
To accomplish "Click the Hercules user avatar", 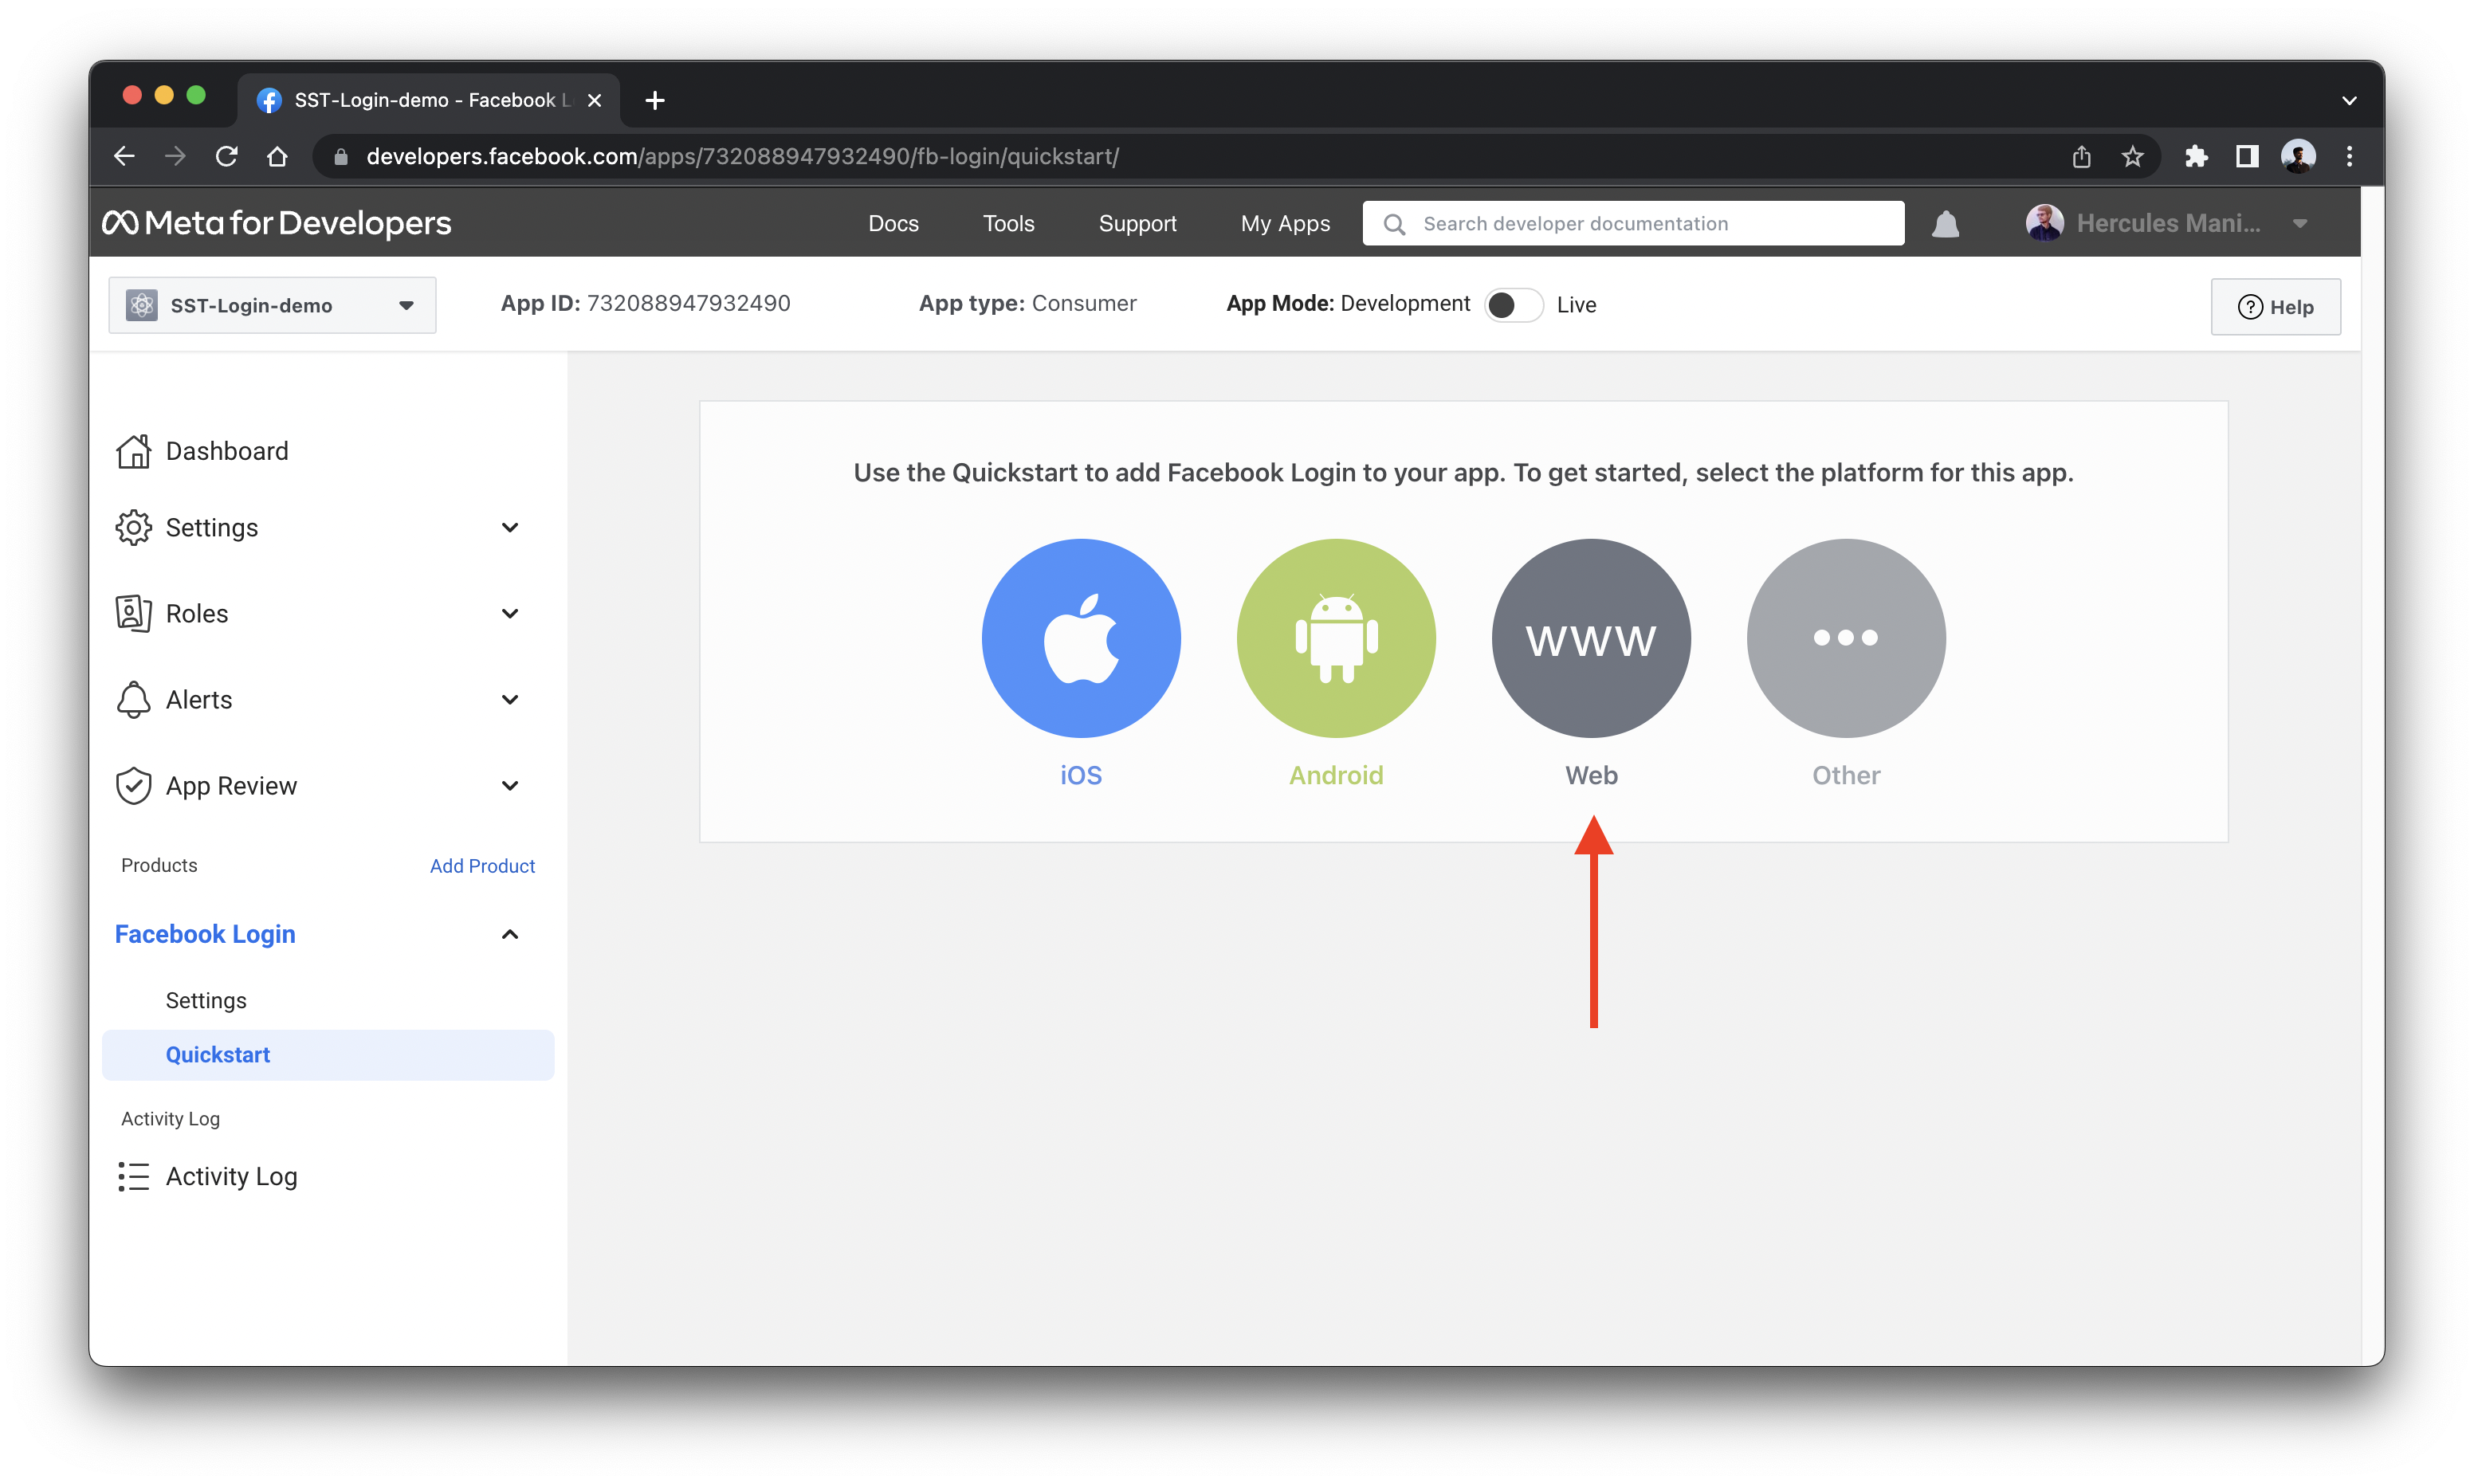I will point(2044,223).
